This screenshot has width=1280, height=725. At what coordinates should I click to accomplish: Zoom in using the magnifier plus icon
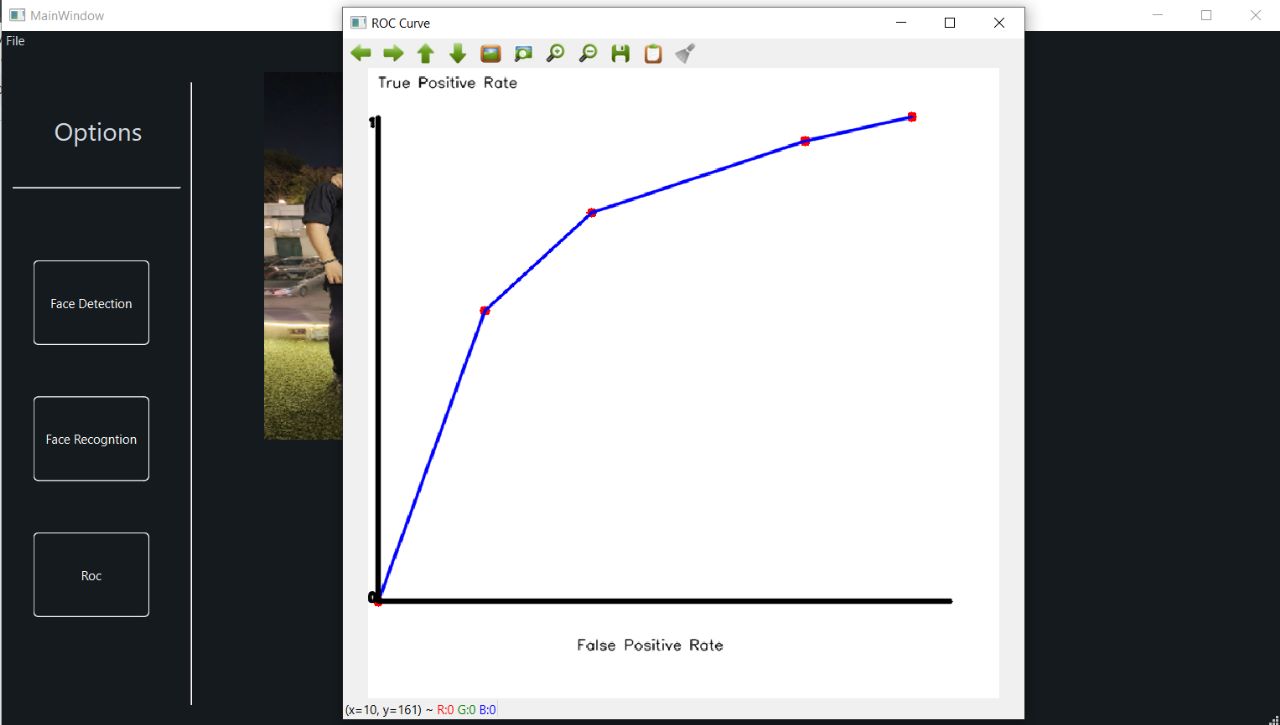tap(555, 53)
